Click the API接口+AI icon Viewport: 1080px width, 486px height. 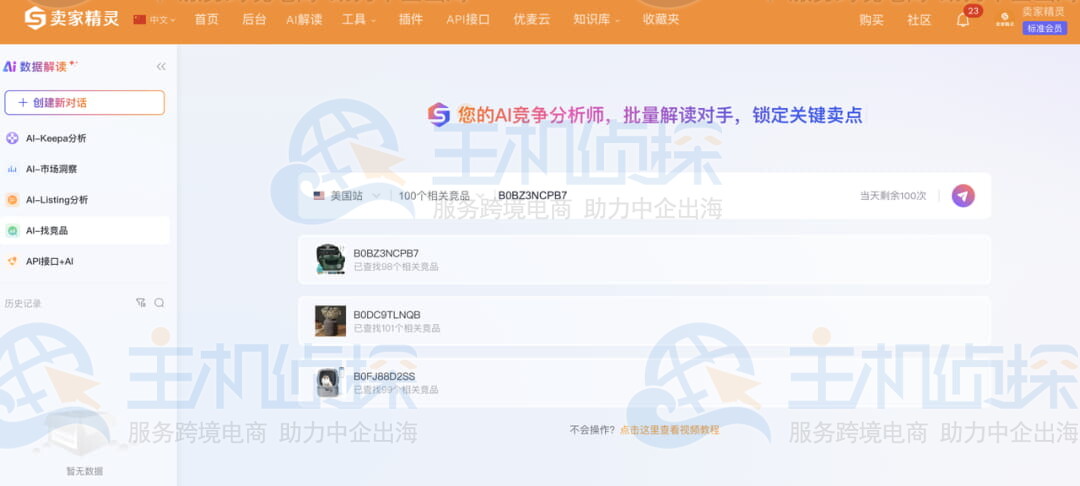[x=12, y=261]
